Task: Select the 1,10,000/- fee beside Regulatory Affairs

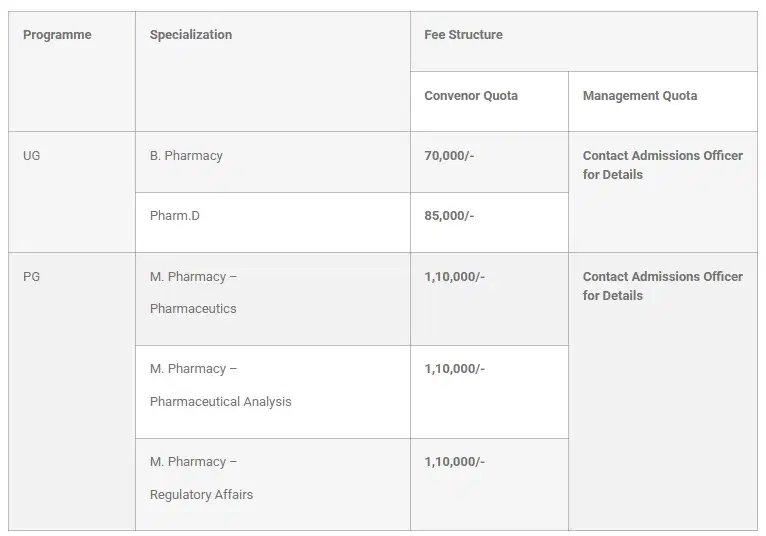Action: [454, 462]
